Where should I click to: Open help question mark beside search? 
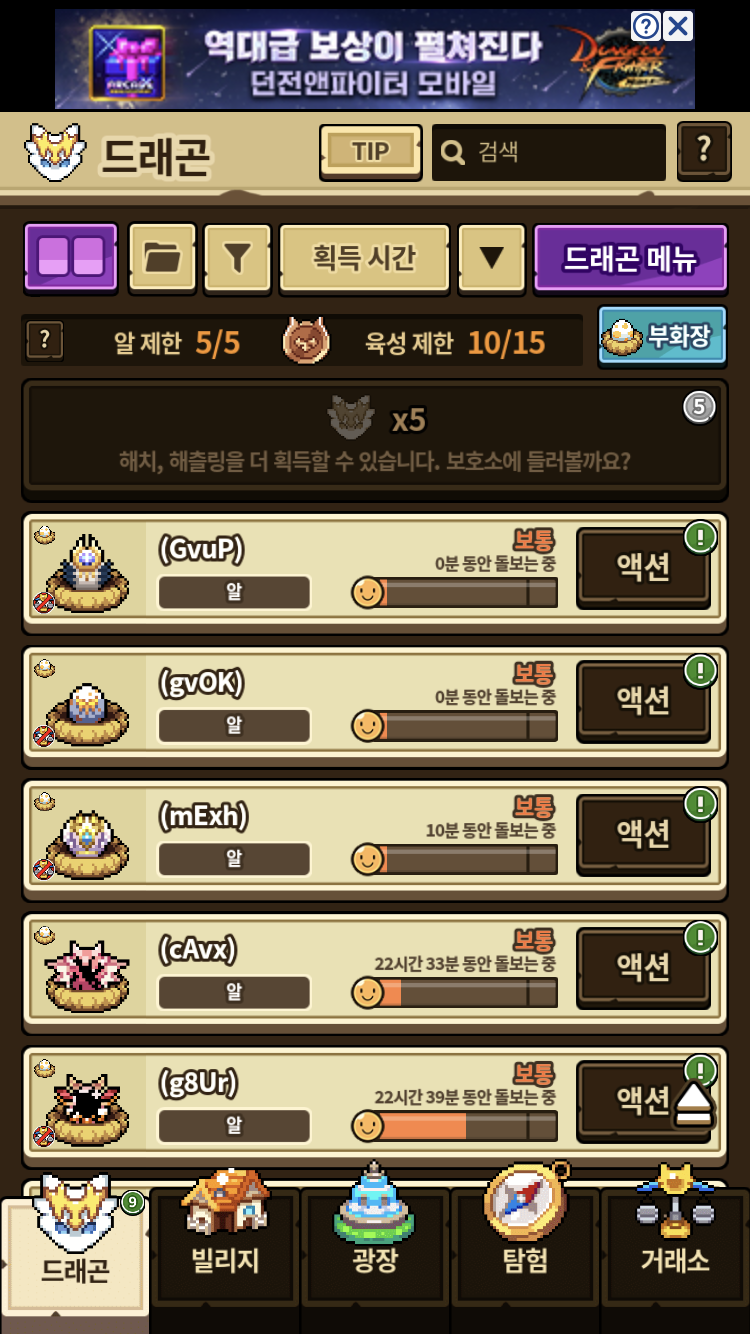point(704,151)
